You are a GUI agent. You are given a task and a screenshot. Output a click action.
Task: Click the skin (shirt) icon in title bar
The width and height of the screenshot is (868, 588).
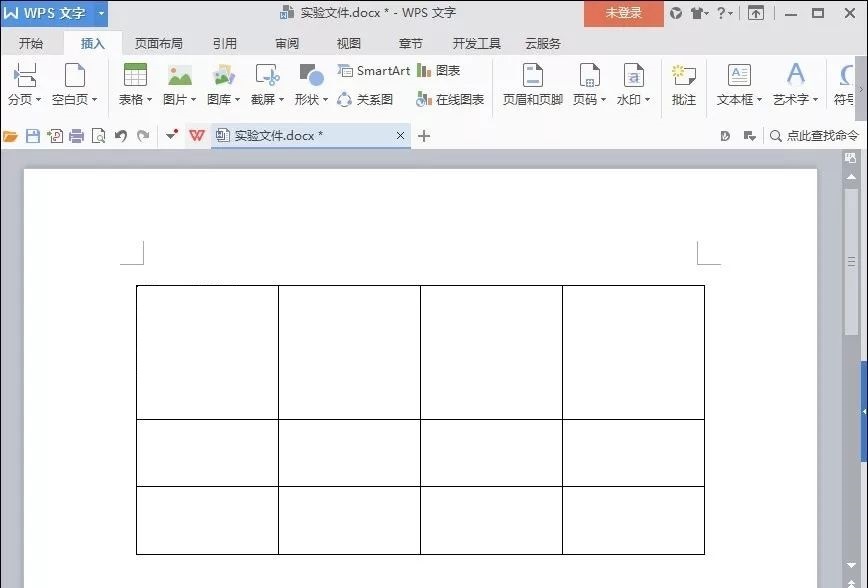coord(698,13)
